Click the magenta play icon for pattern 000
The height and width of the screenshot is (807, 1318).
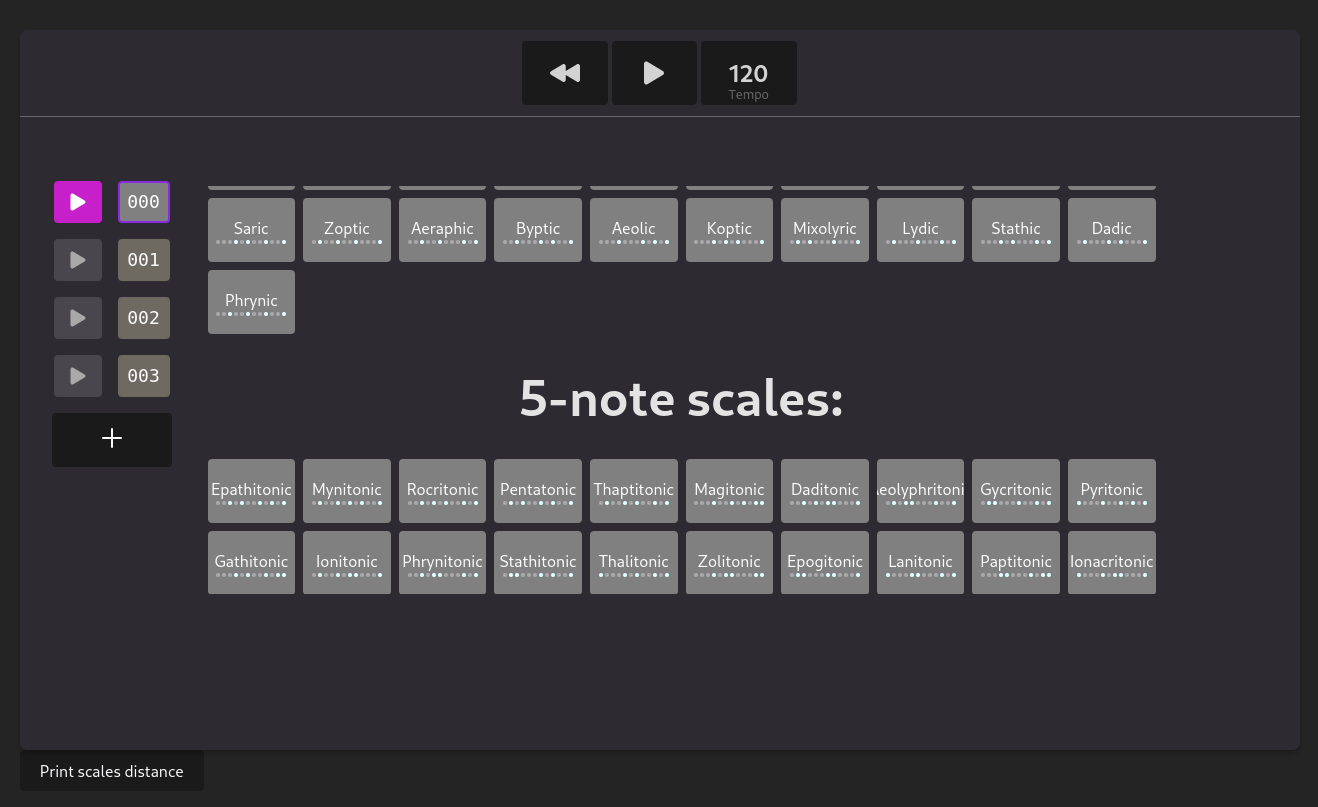78,202
